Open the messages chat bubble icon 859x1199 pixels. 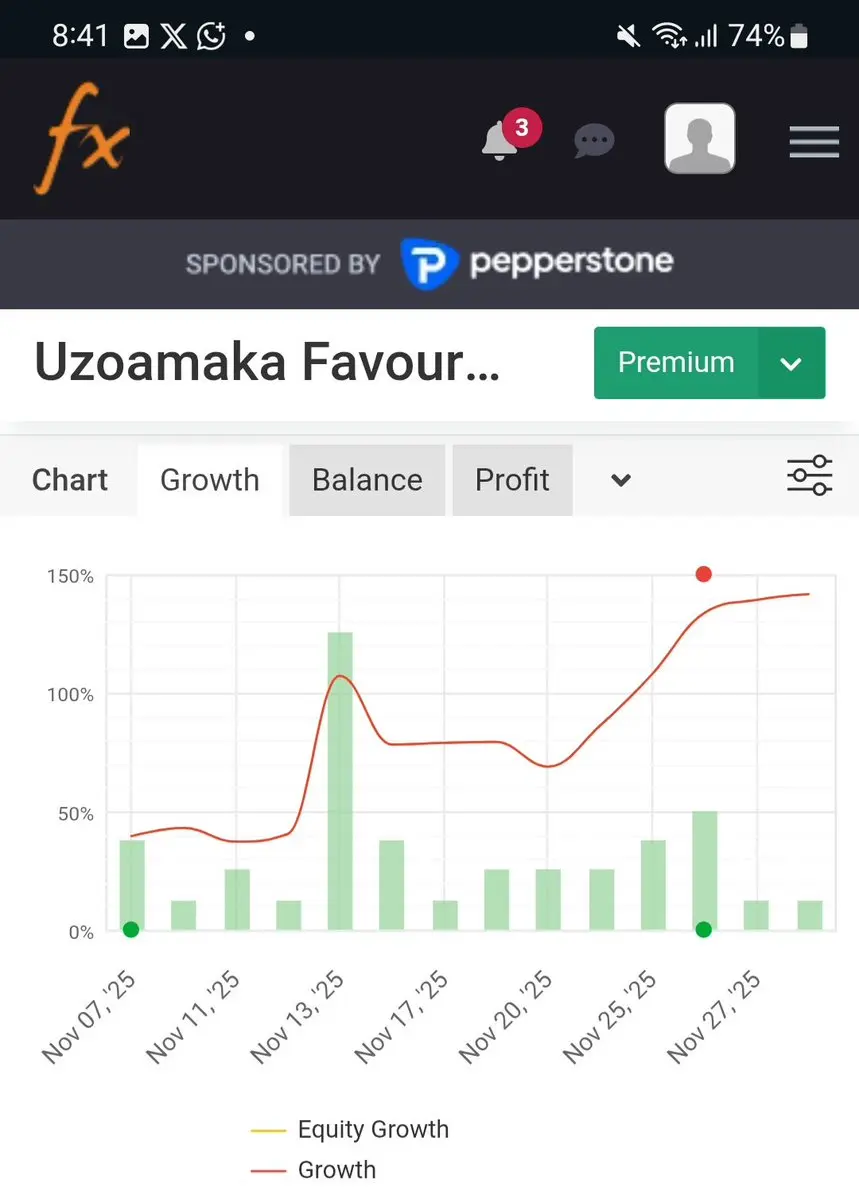tap(594, 141)
